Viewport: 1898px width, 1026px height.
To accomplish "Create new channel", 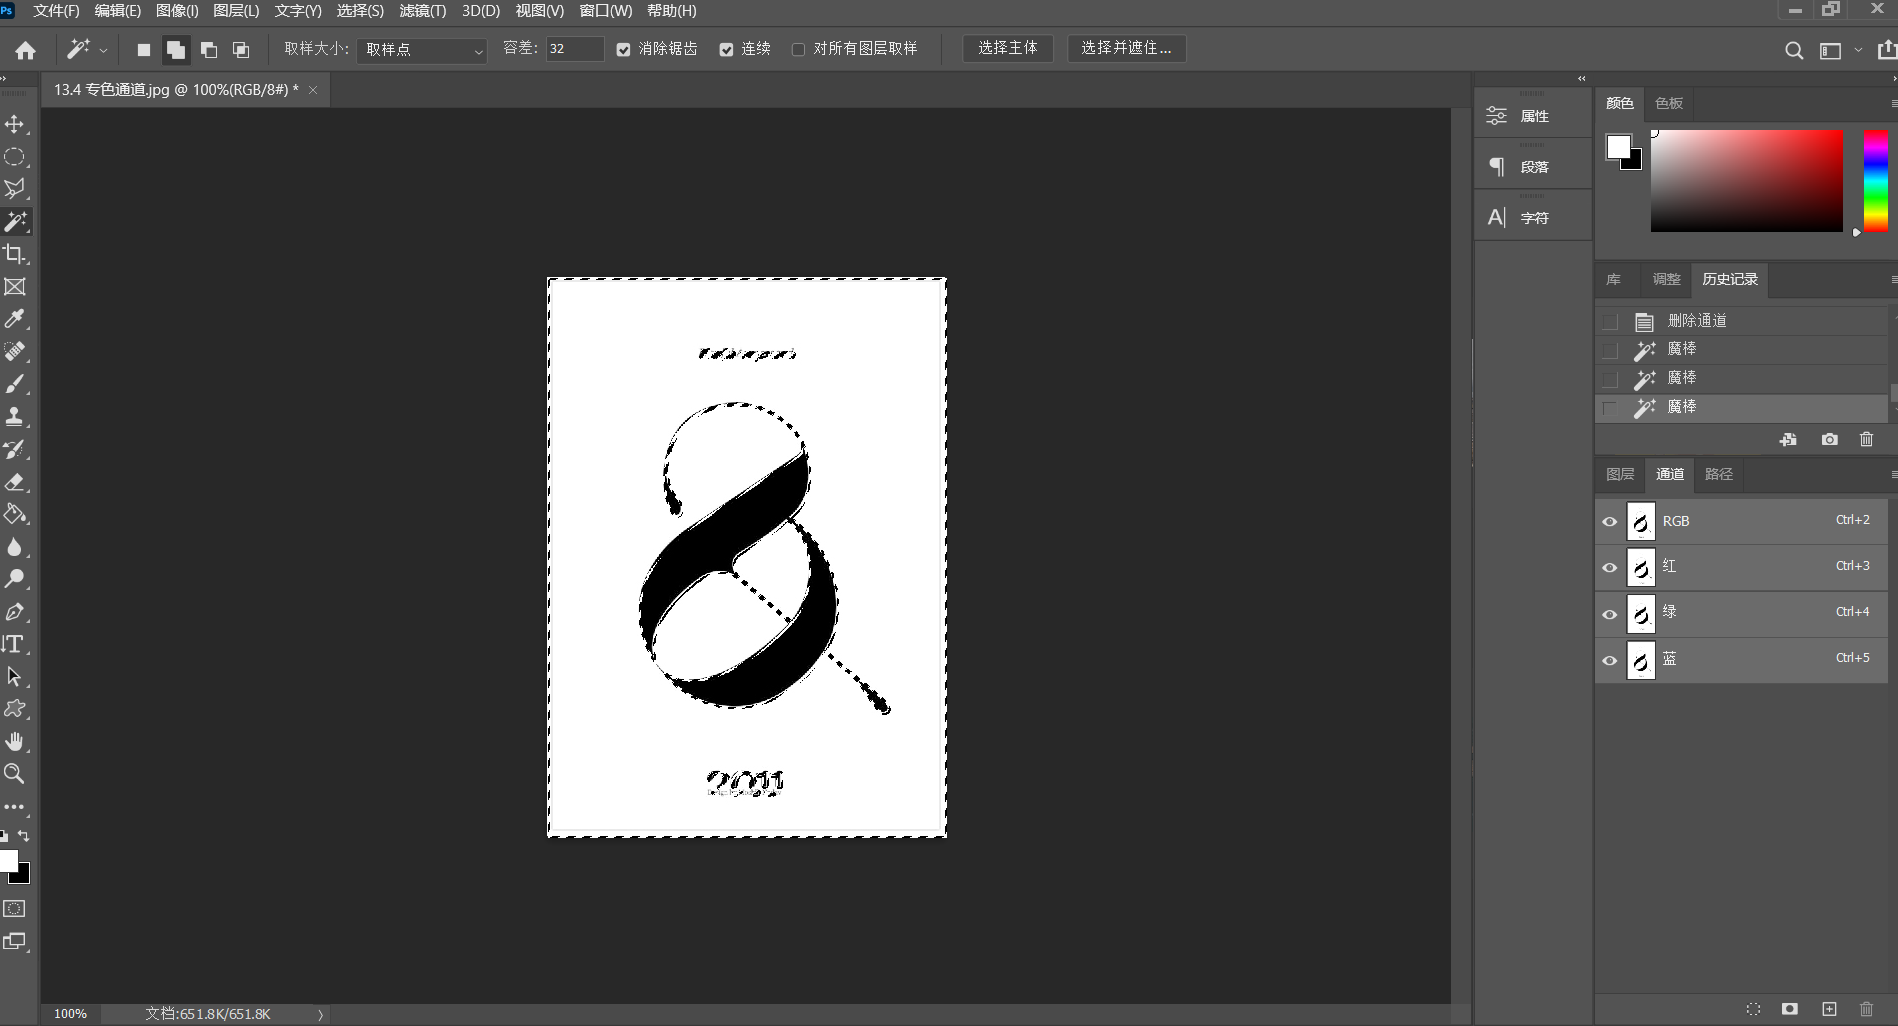I will tap(1829, 1009).
